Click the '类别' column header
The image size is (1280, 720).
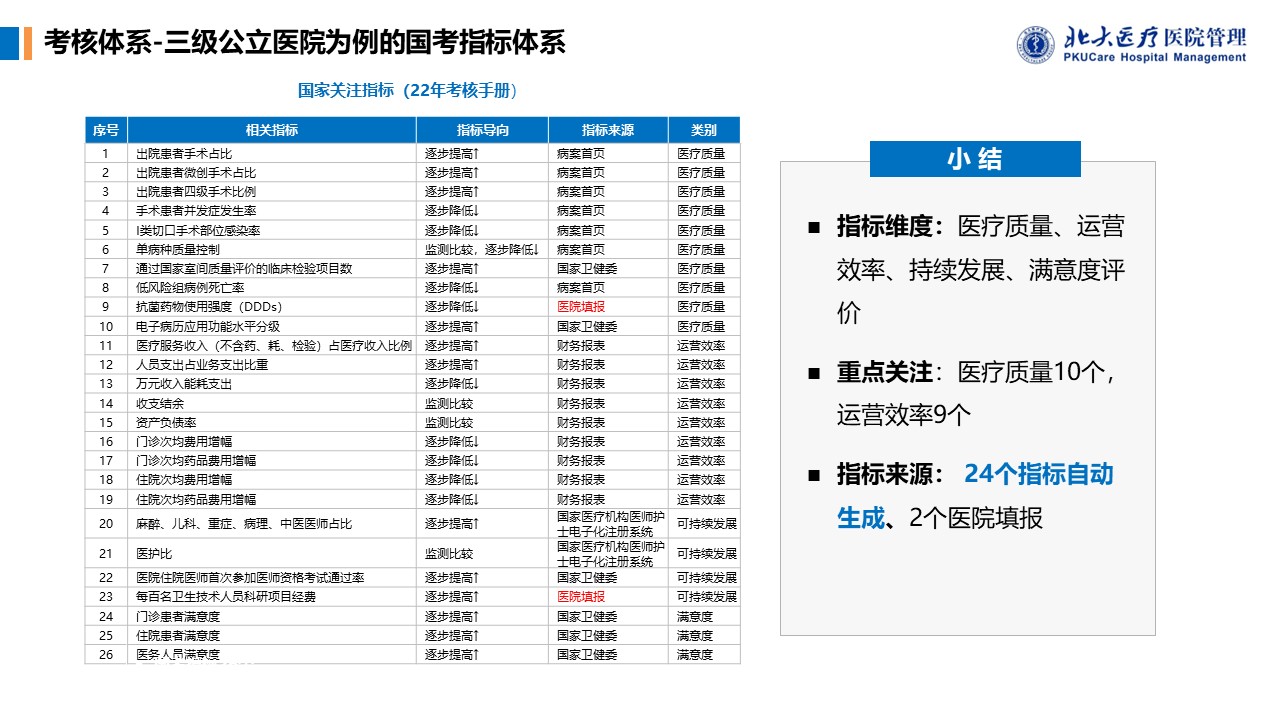pyautogui.click(x=704, y=130)
